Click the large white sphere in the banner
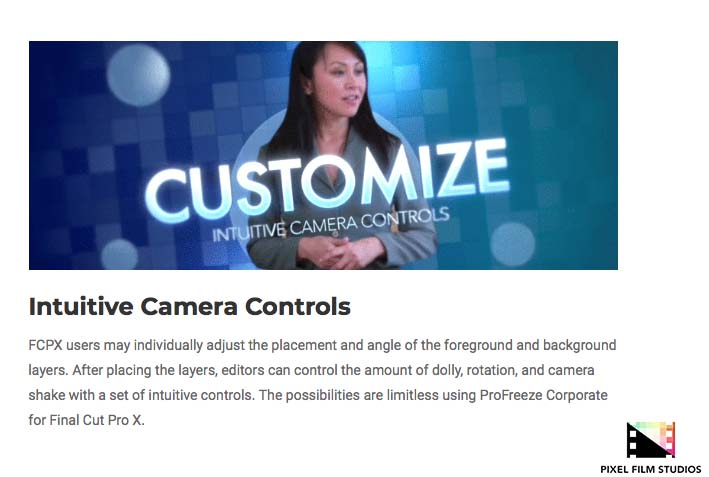Viewport: 709px width, 477px height. tap(138, 75)
